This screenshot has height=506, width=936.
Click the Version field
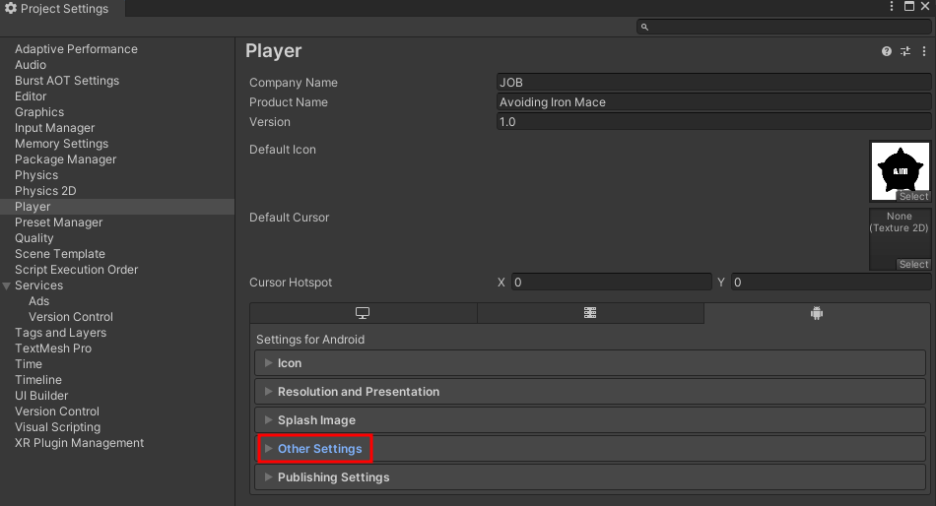coord(713,122)
